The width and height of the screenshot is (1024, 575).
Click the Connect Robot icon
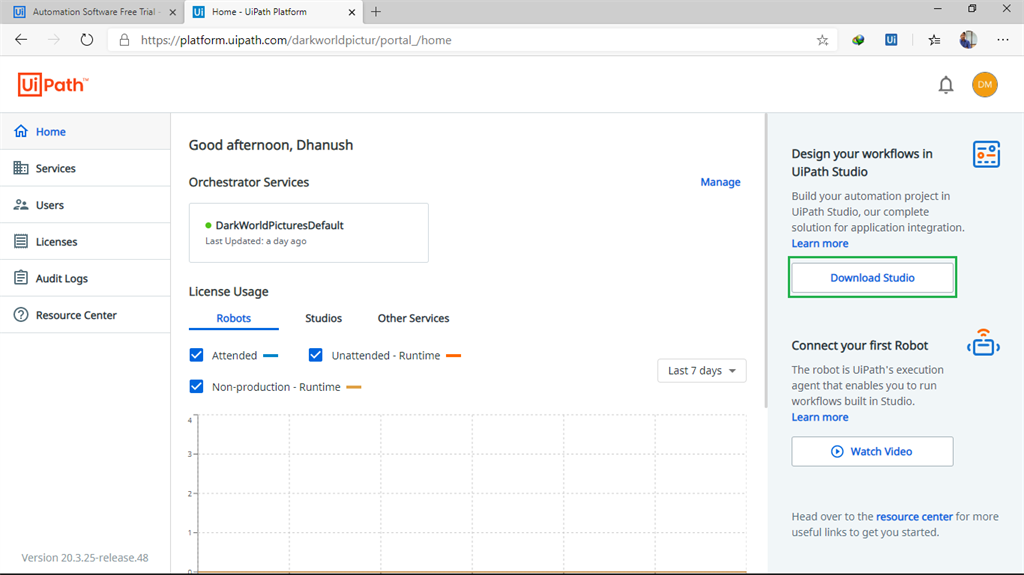coord(984,342)
